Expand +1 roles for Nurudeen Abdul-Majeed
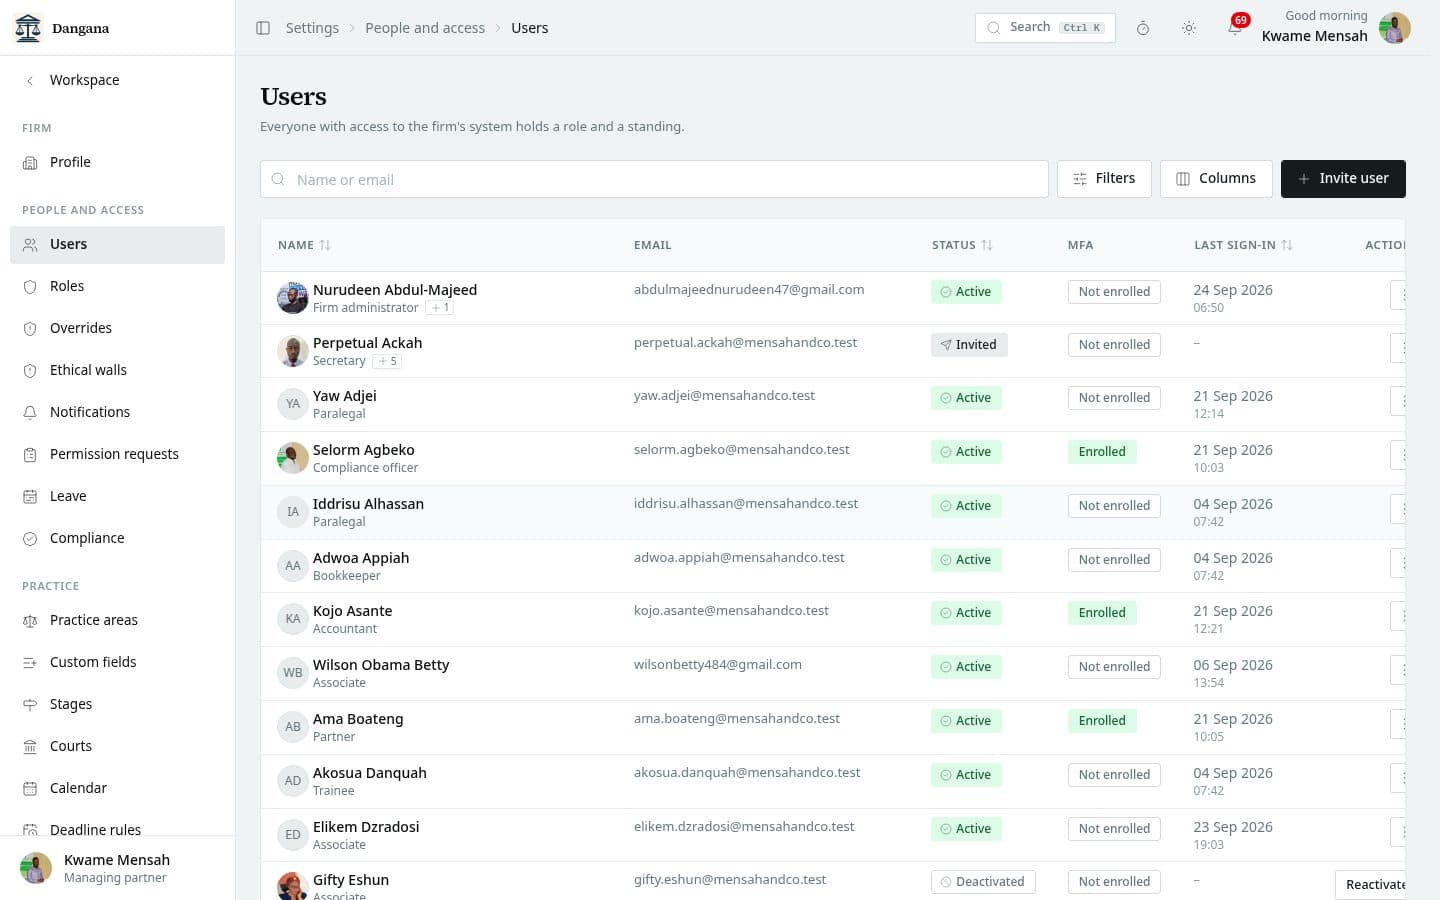1440x900 pixels. [440, 308]
